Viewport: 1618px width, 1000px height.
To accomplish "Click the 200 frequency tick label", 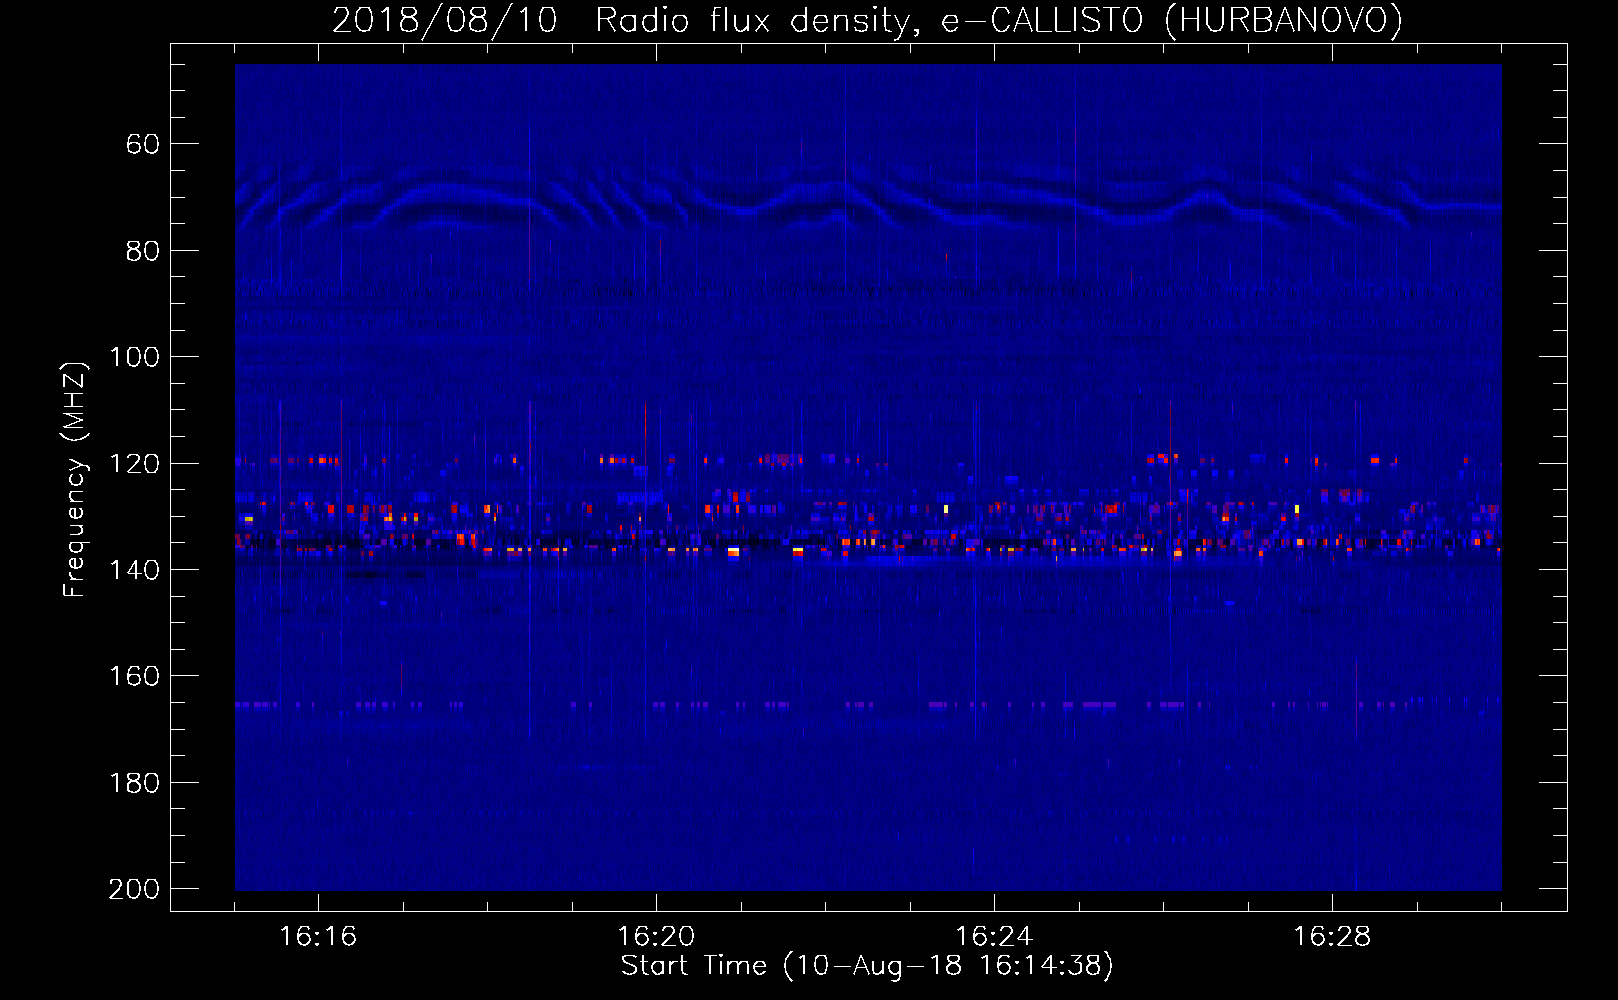I will point(134,889).
